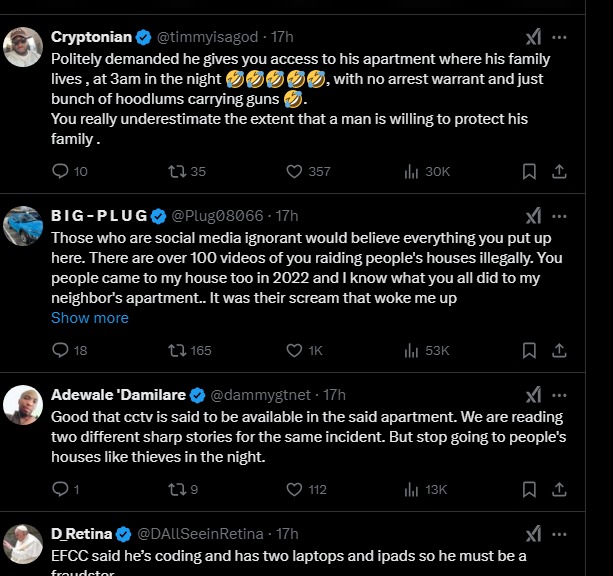The image size is (613, 576).
Task: Open more options on BIG-PLUG tweet
Action: tap(560, 215)
